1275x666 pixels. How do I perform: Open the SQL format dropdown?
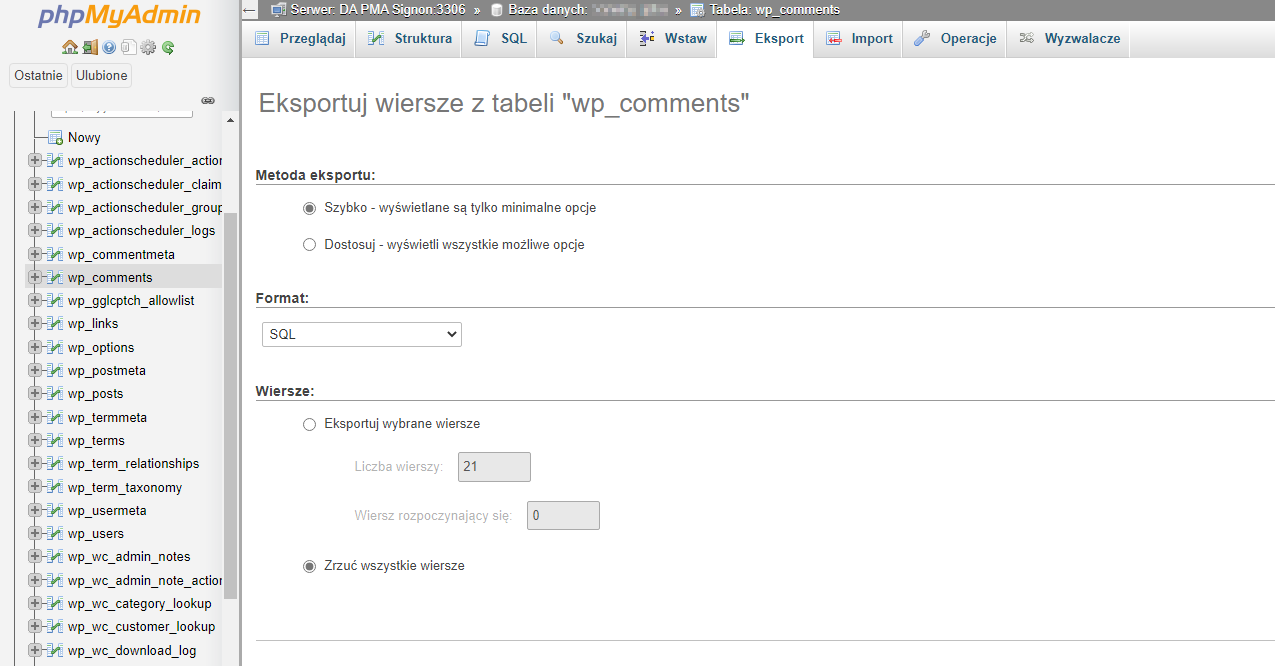pyautogui.click(x=361, y=335)
